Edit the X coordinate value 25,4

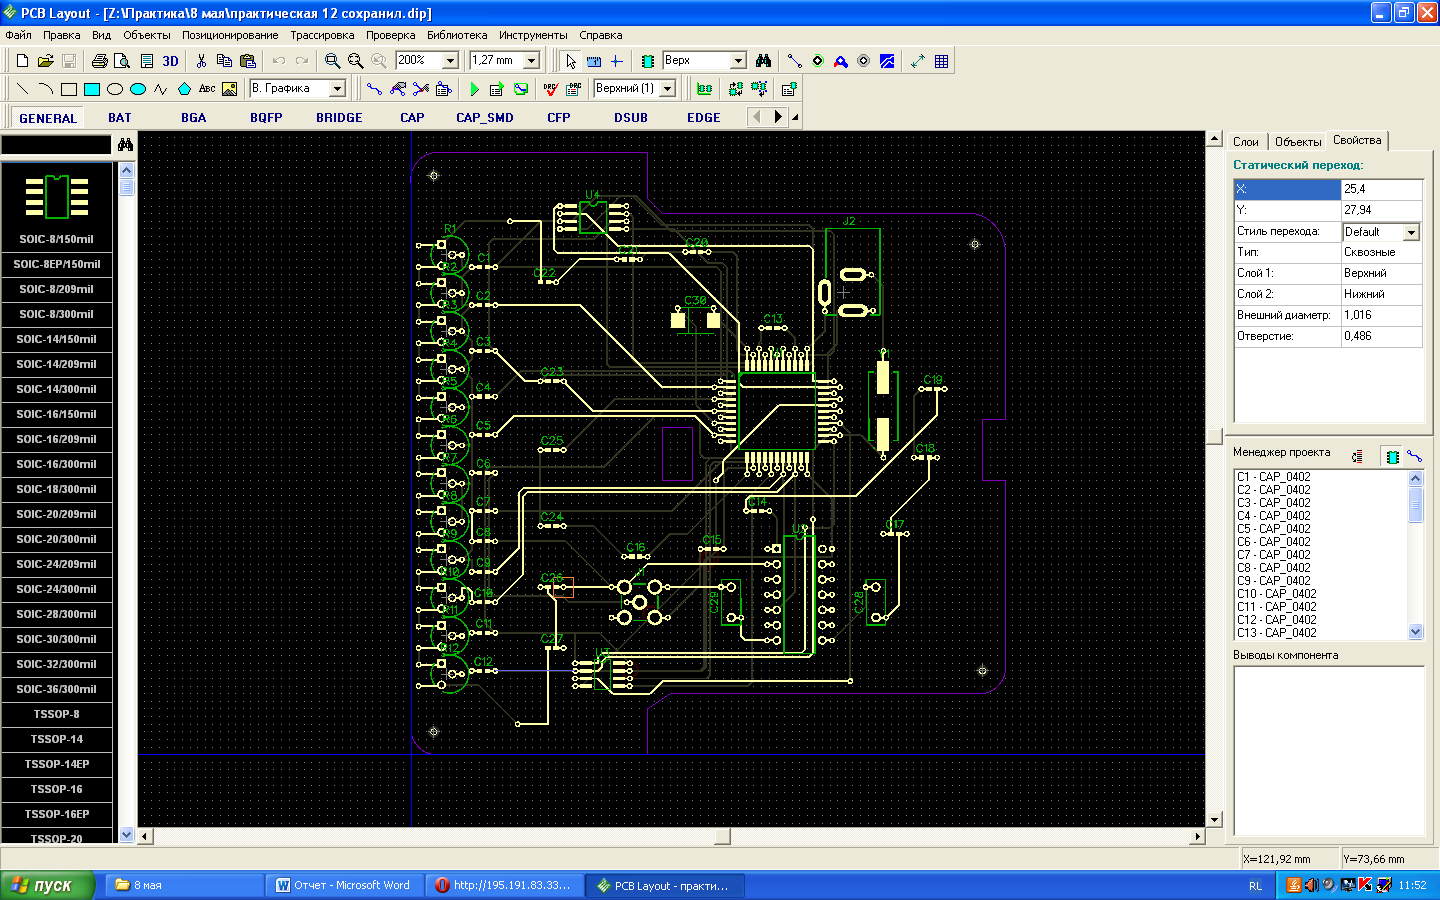point(1381,189)
